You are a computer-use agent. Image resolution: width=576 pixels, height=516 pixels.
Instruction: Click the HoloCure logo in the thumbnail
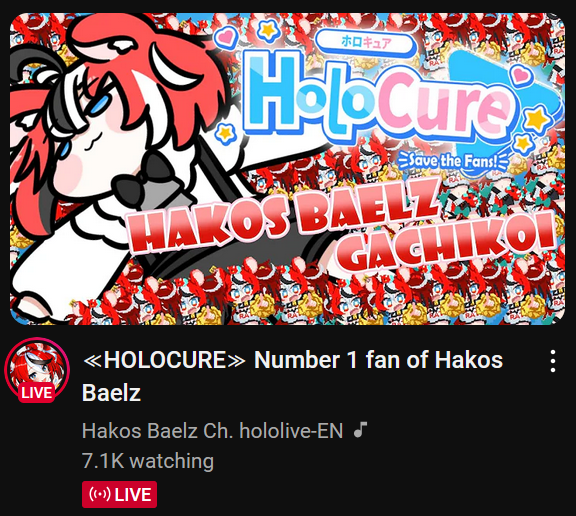pos(378,97)
